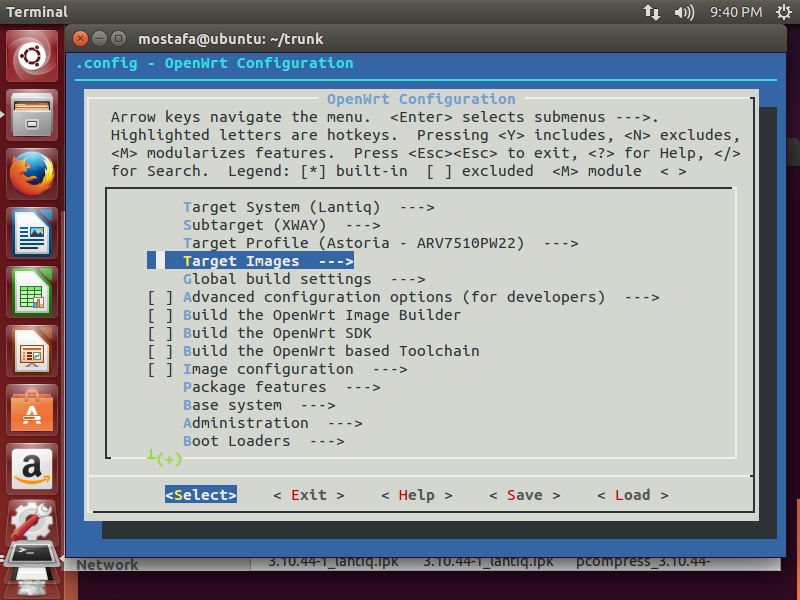Maximize the terminal window
The height and width of the screenshot is (600, 800).
pyautogui.click(x=118, y=38)
